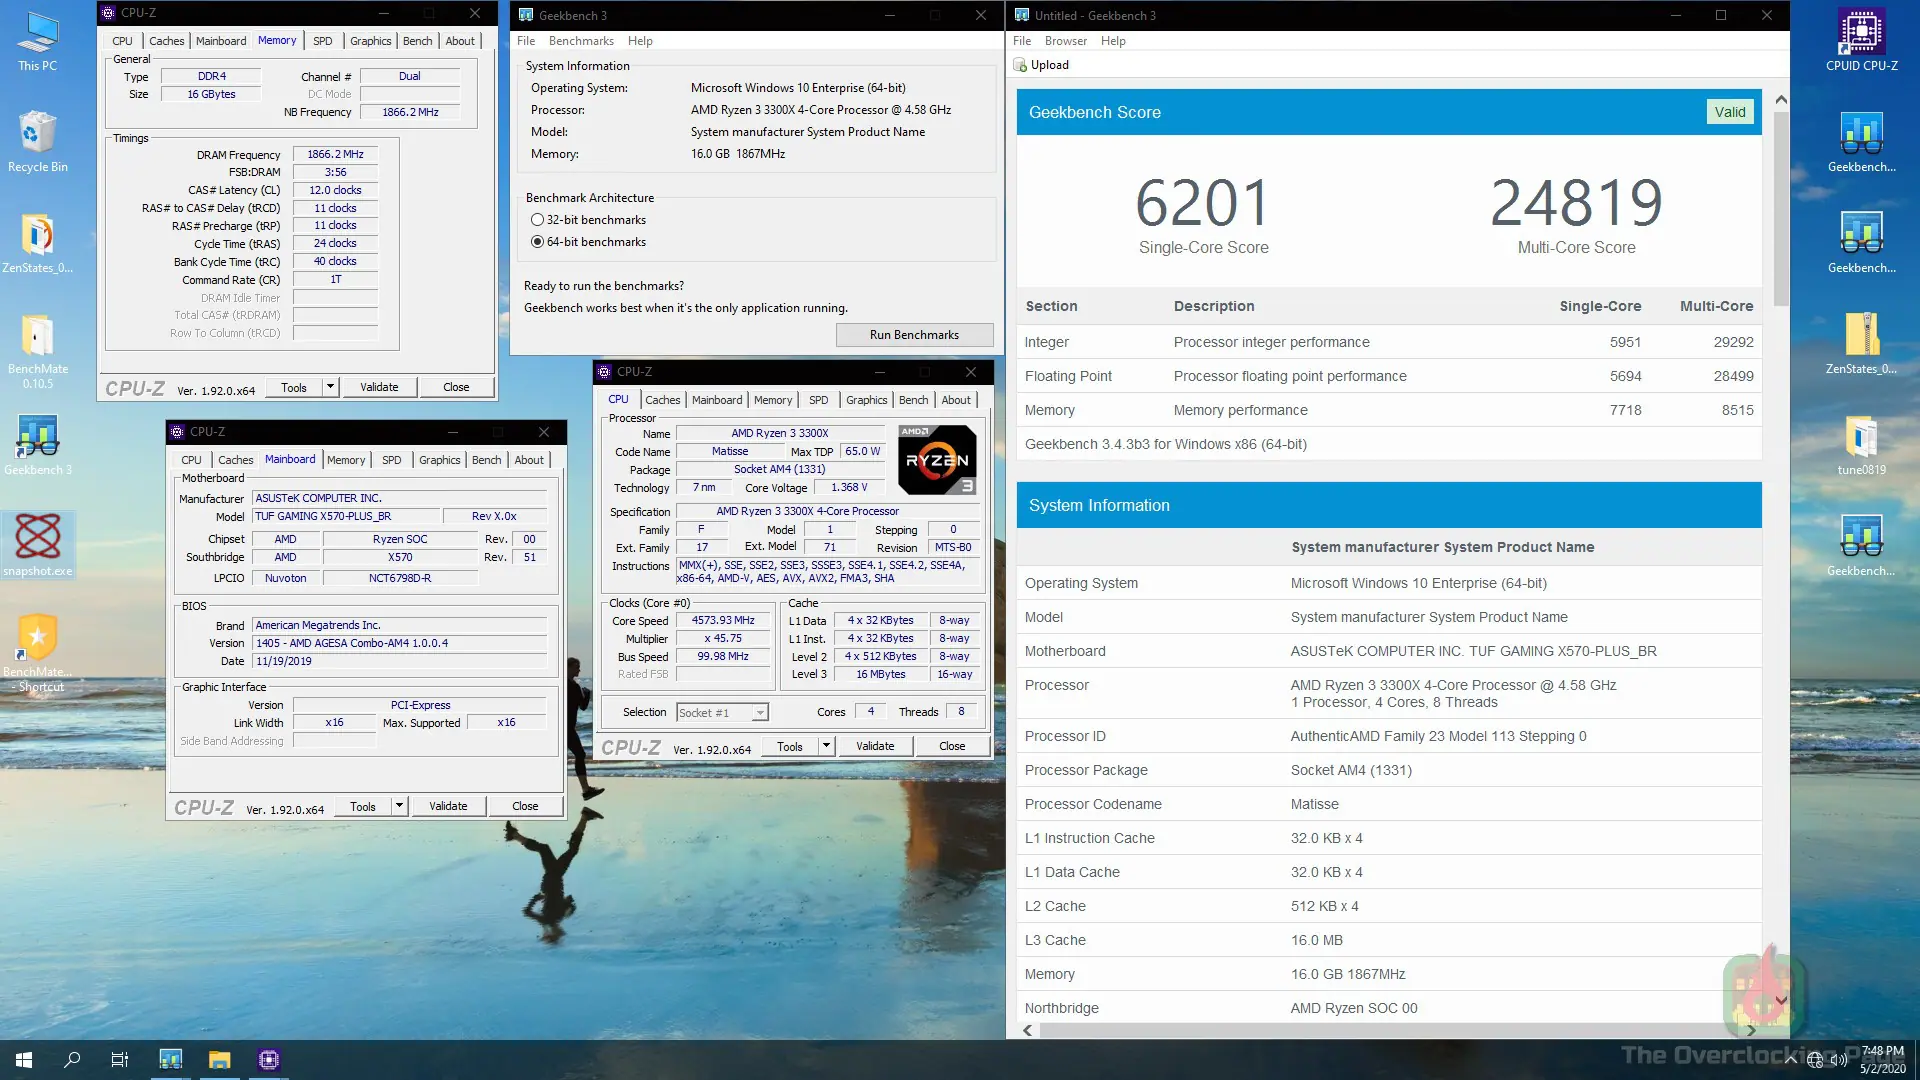Screen dimensions: 1920x1080
Task: Open File menu in Untitled Geekbench window
Action: point(1022,41)
